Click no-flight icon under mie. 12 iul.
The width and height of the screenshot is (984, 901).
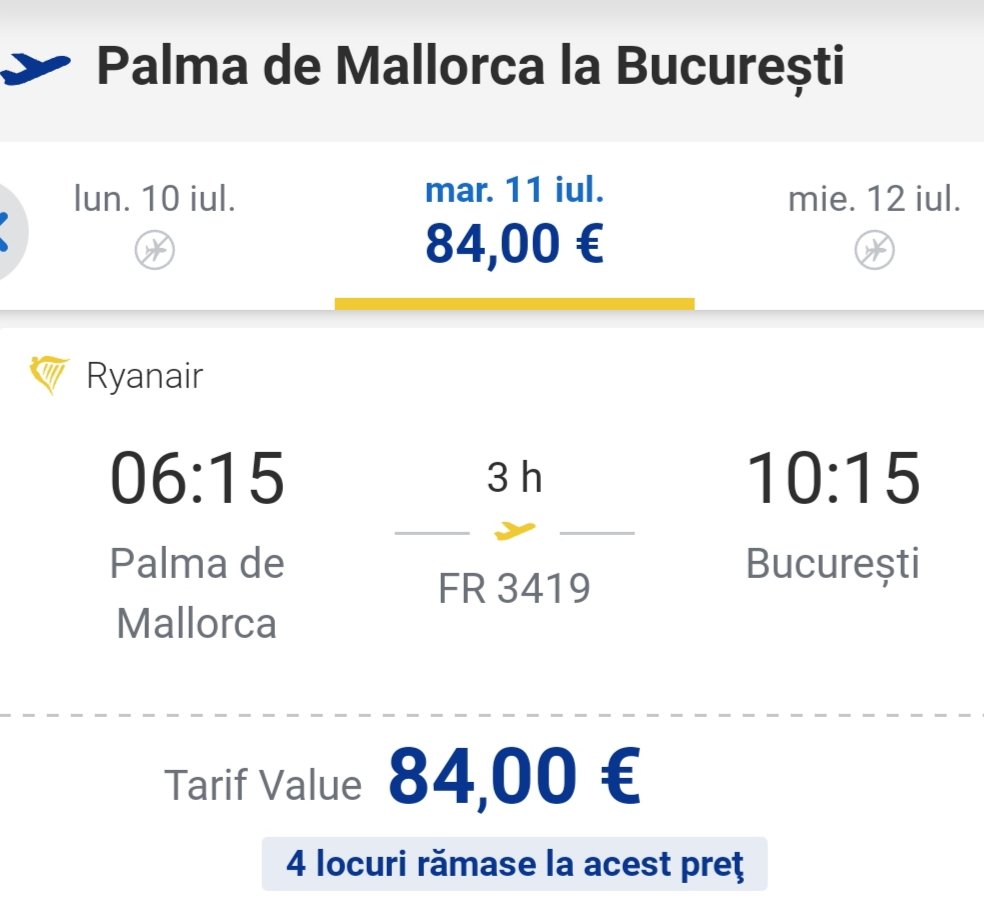874,249
